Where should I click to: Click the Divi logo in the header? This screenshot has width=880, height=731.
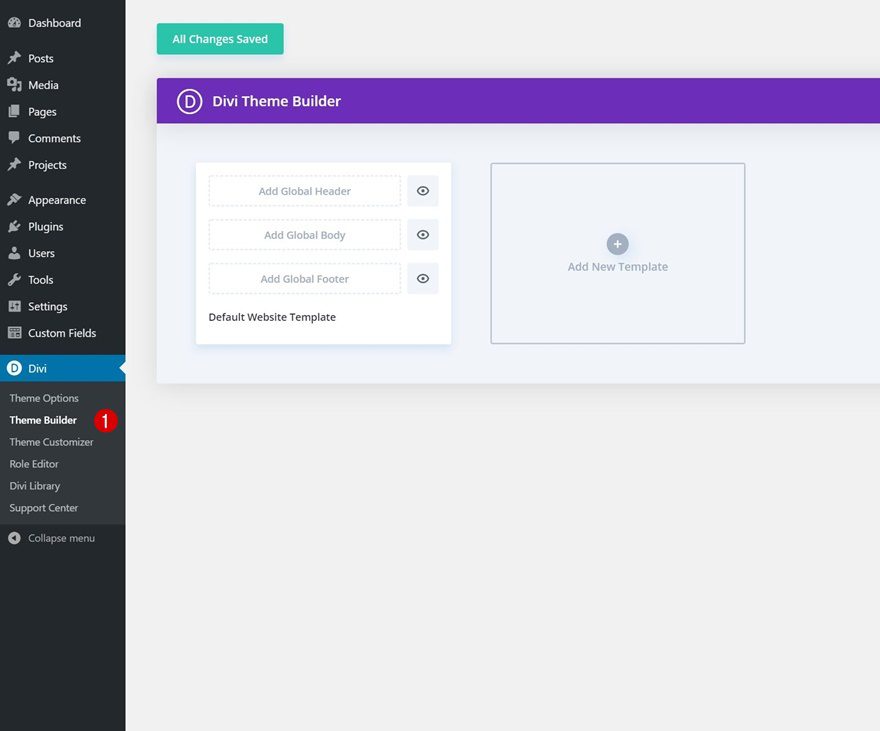coord(189,100)
